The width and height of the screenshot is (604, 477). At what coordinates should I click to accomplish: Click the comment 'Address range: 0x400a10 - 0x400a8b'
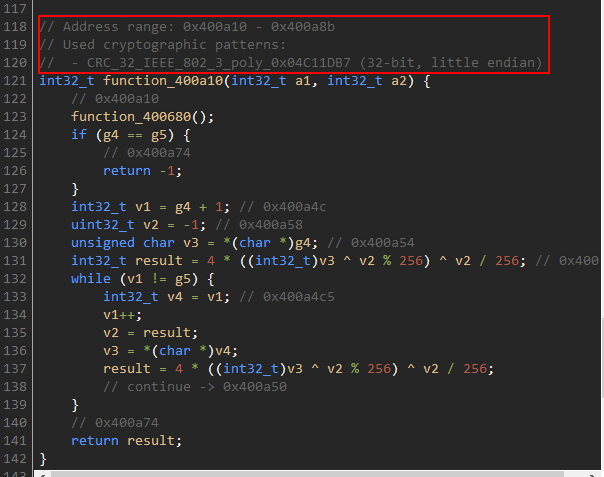(x=187, y=27)
